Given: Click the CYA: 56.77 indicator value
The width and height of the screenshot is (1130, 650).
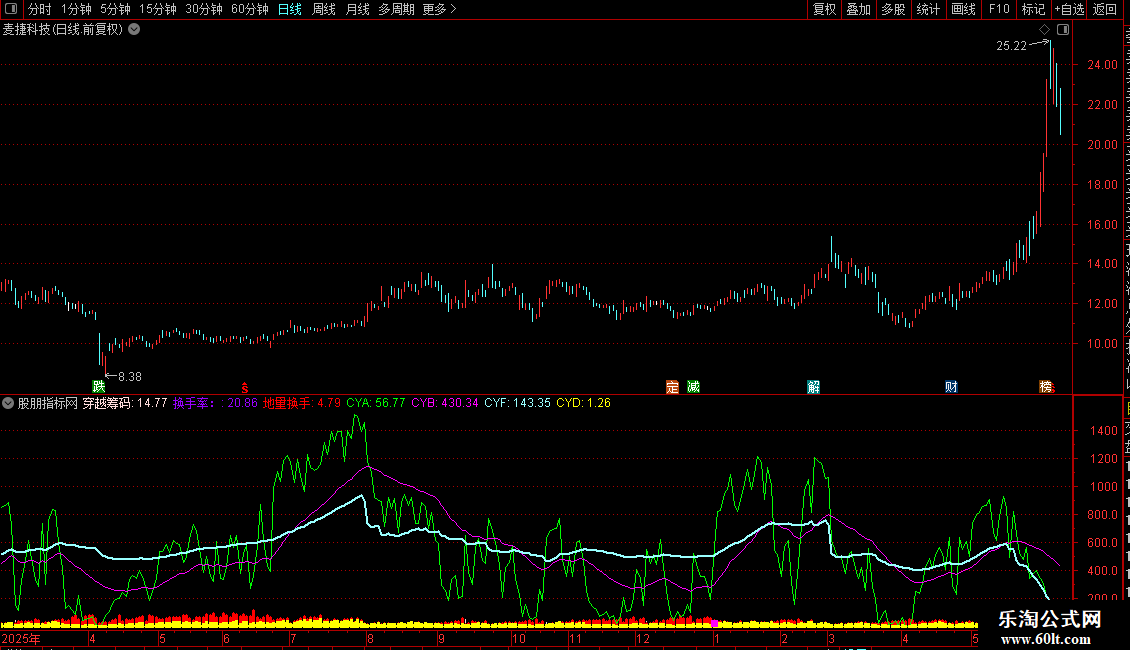Looking at the screenshot, I should (375, 403).
